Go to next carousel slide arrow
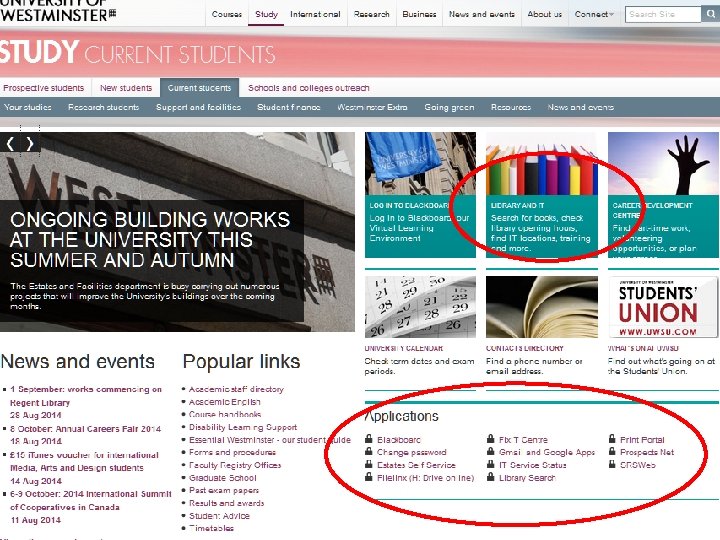The height and width of the screenshot is (540, 720). pos(30,144)
